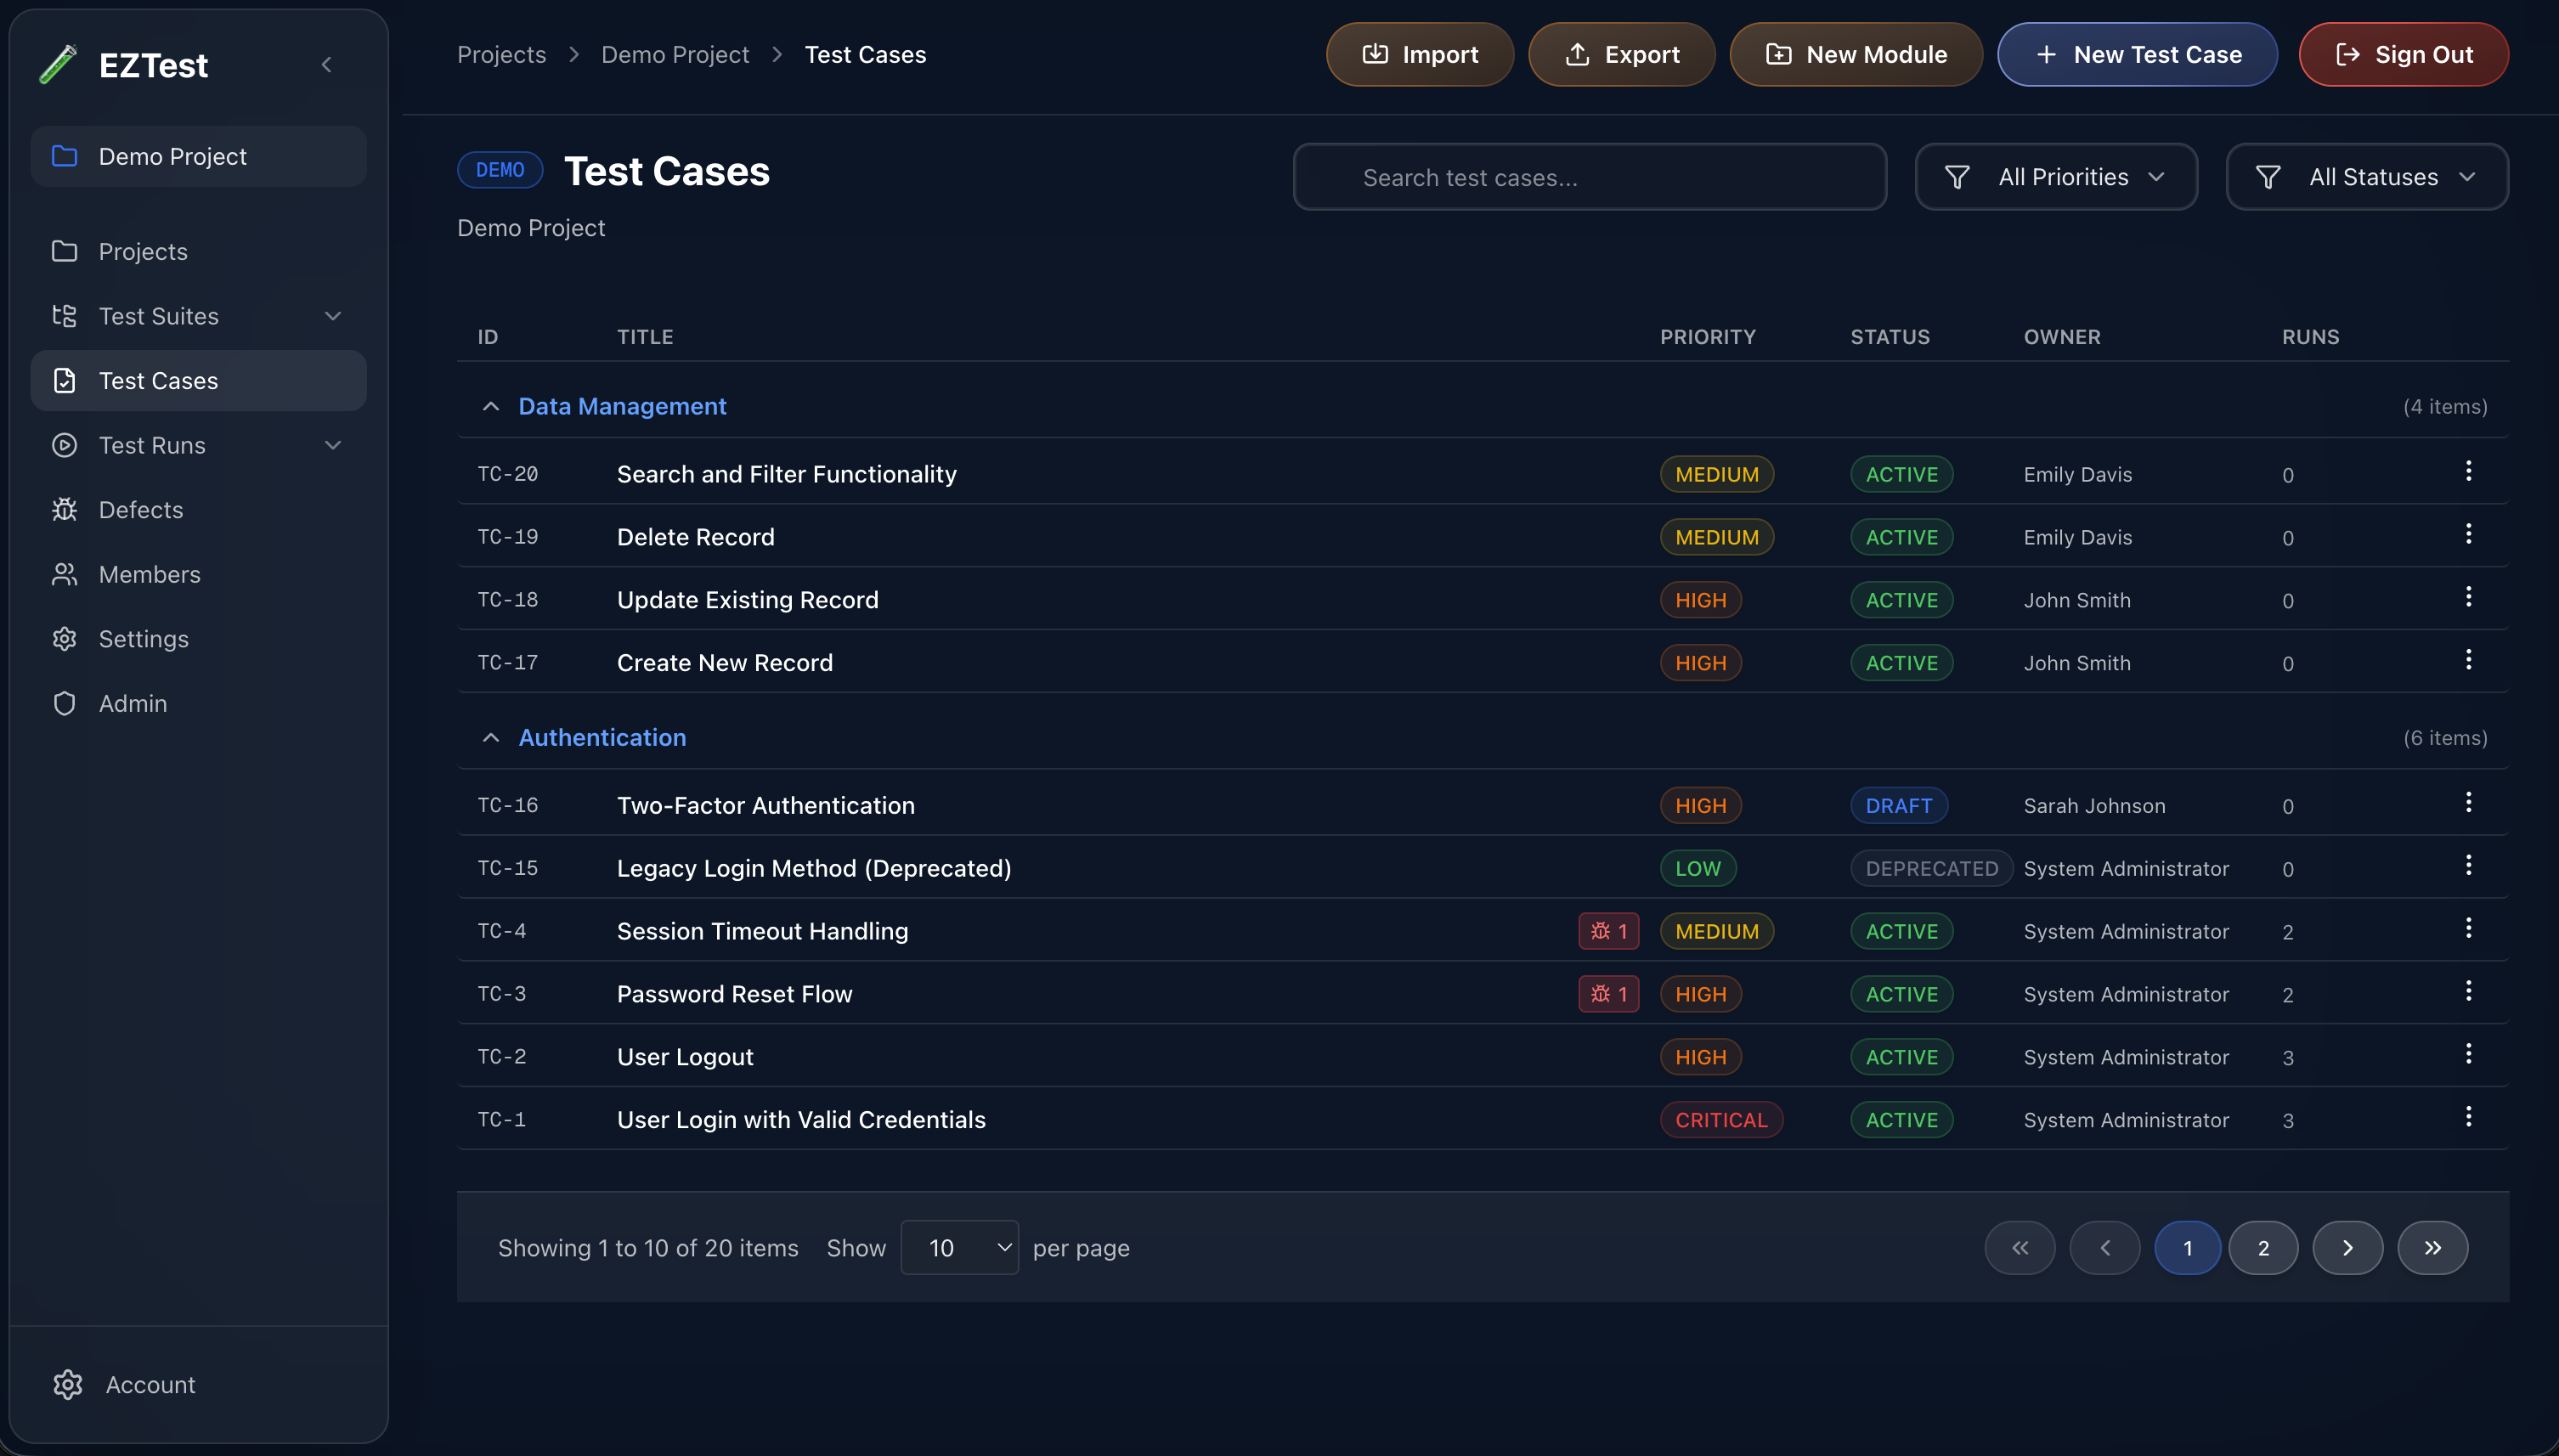The width and height of the screenshot is (2559, 1456).
Task: Collapse the Authentication section
Action: pyautogui.click(x=490, y=737)
